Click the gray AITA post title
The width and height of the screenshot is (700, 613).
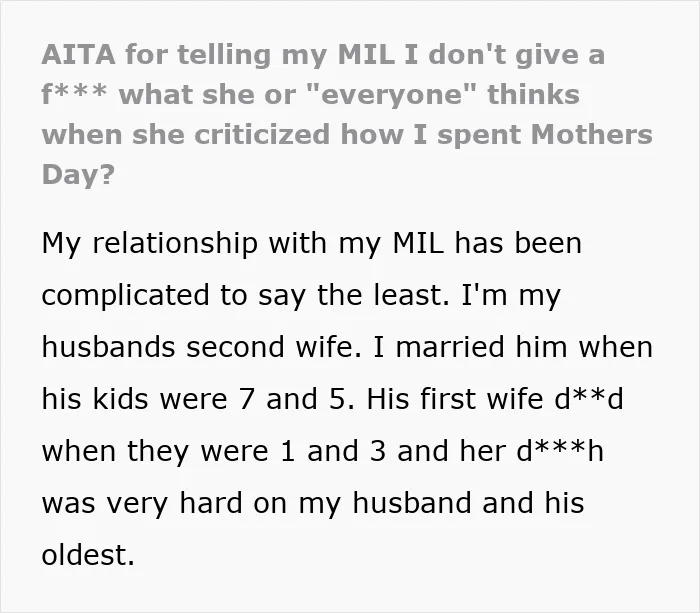click(x=347, y=114)
